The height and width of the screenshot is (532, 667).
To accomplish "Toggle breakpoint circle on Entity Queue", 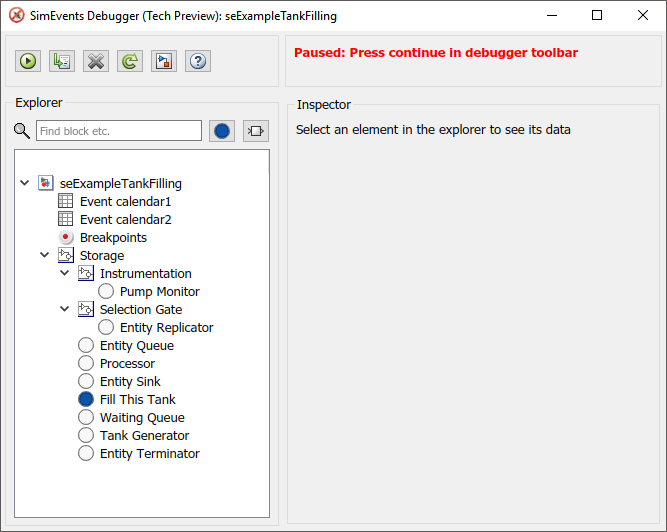I will (x=86, y=346).
